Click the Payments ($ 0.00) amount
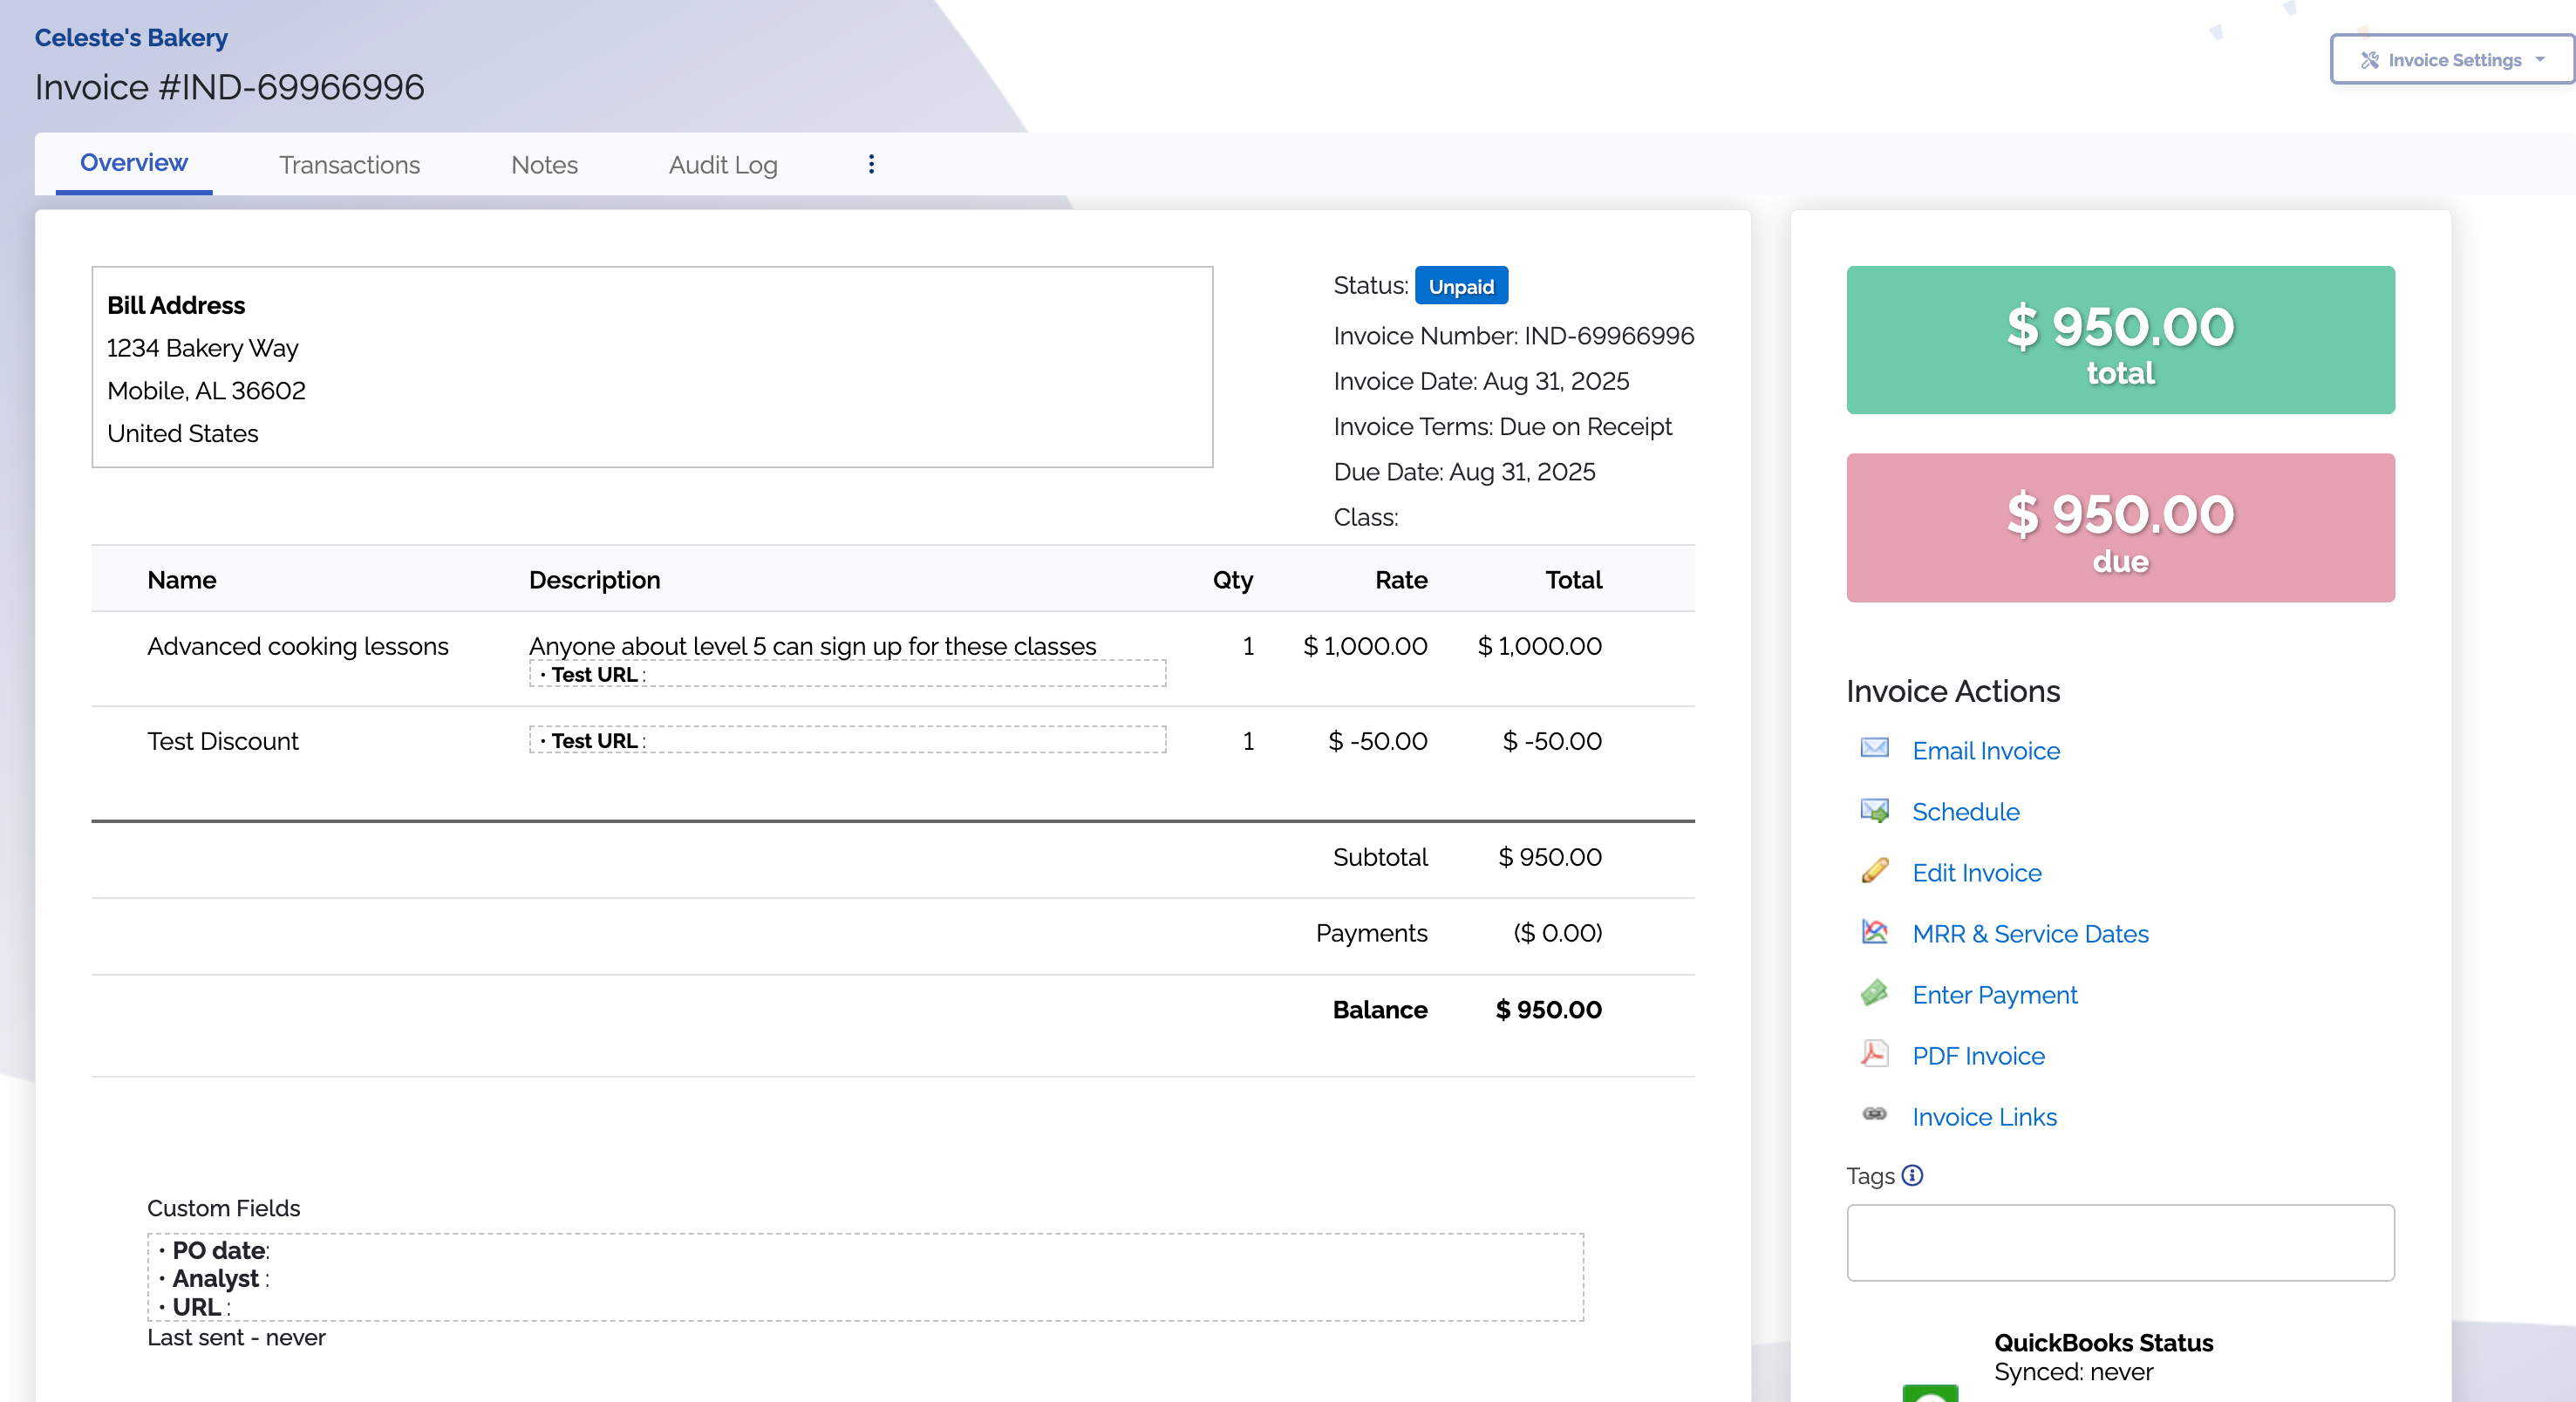Viewport: 2576px width, 1402px height. point(1557,933)
